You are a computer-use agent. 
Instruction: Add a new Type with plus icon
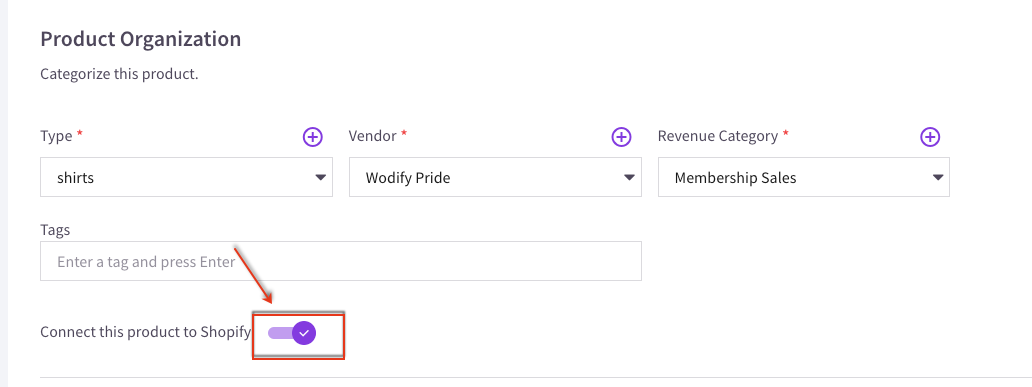click(313, 137)
